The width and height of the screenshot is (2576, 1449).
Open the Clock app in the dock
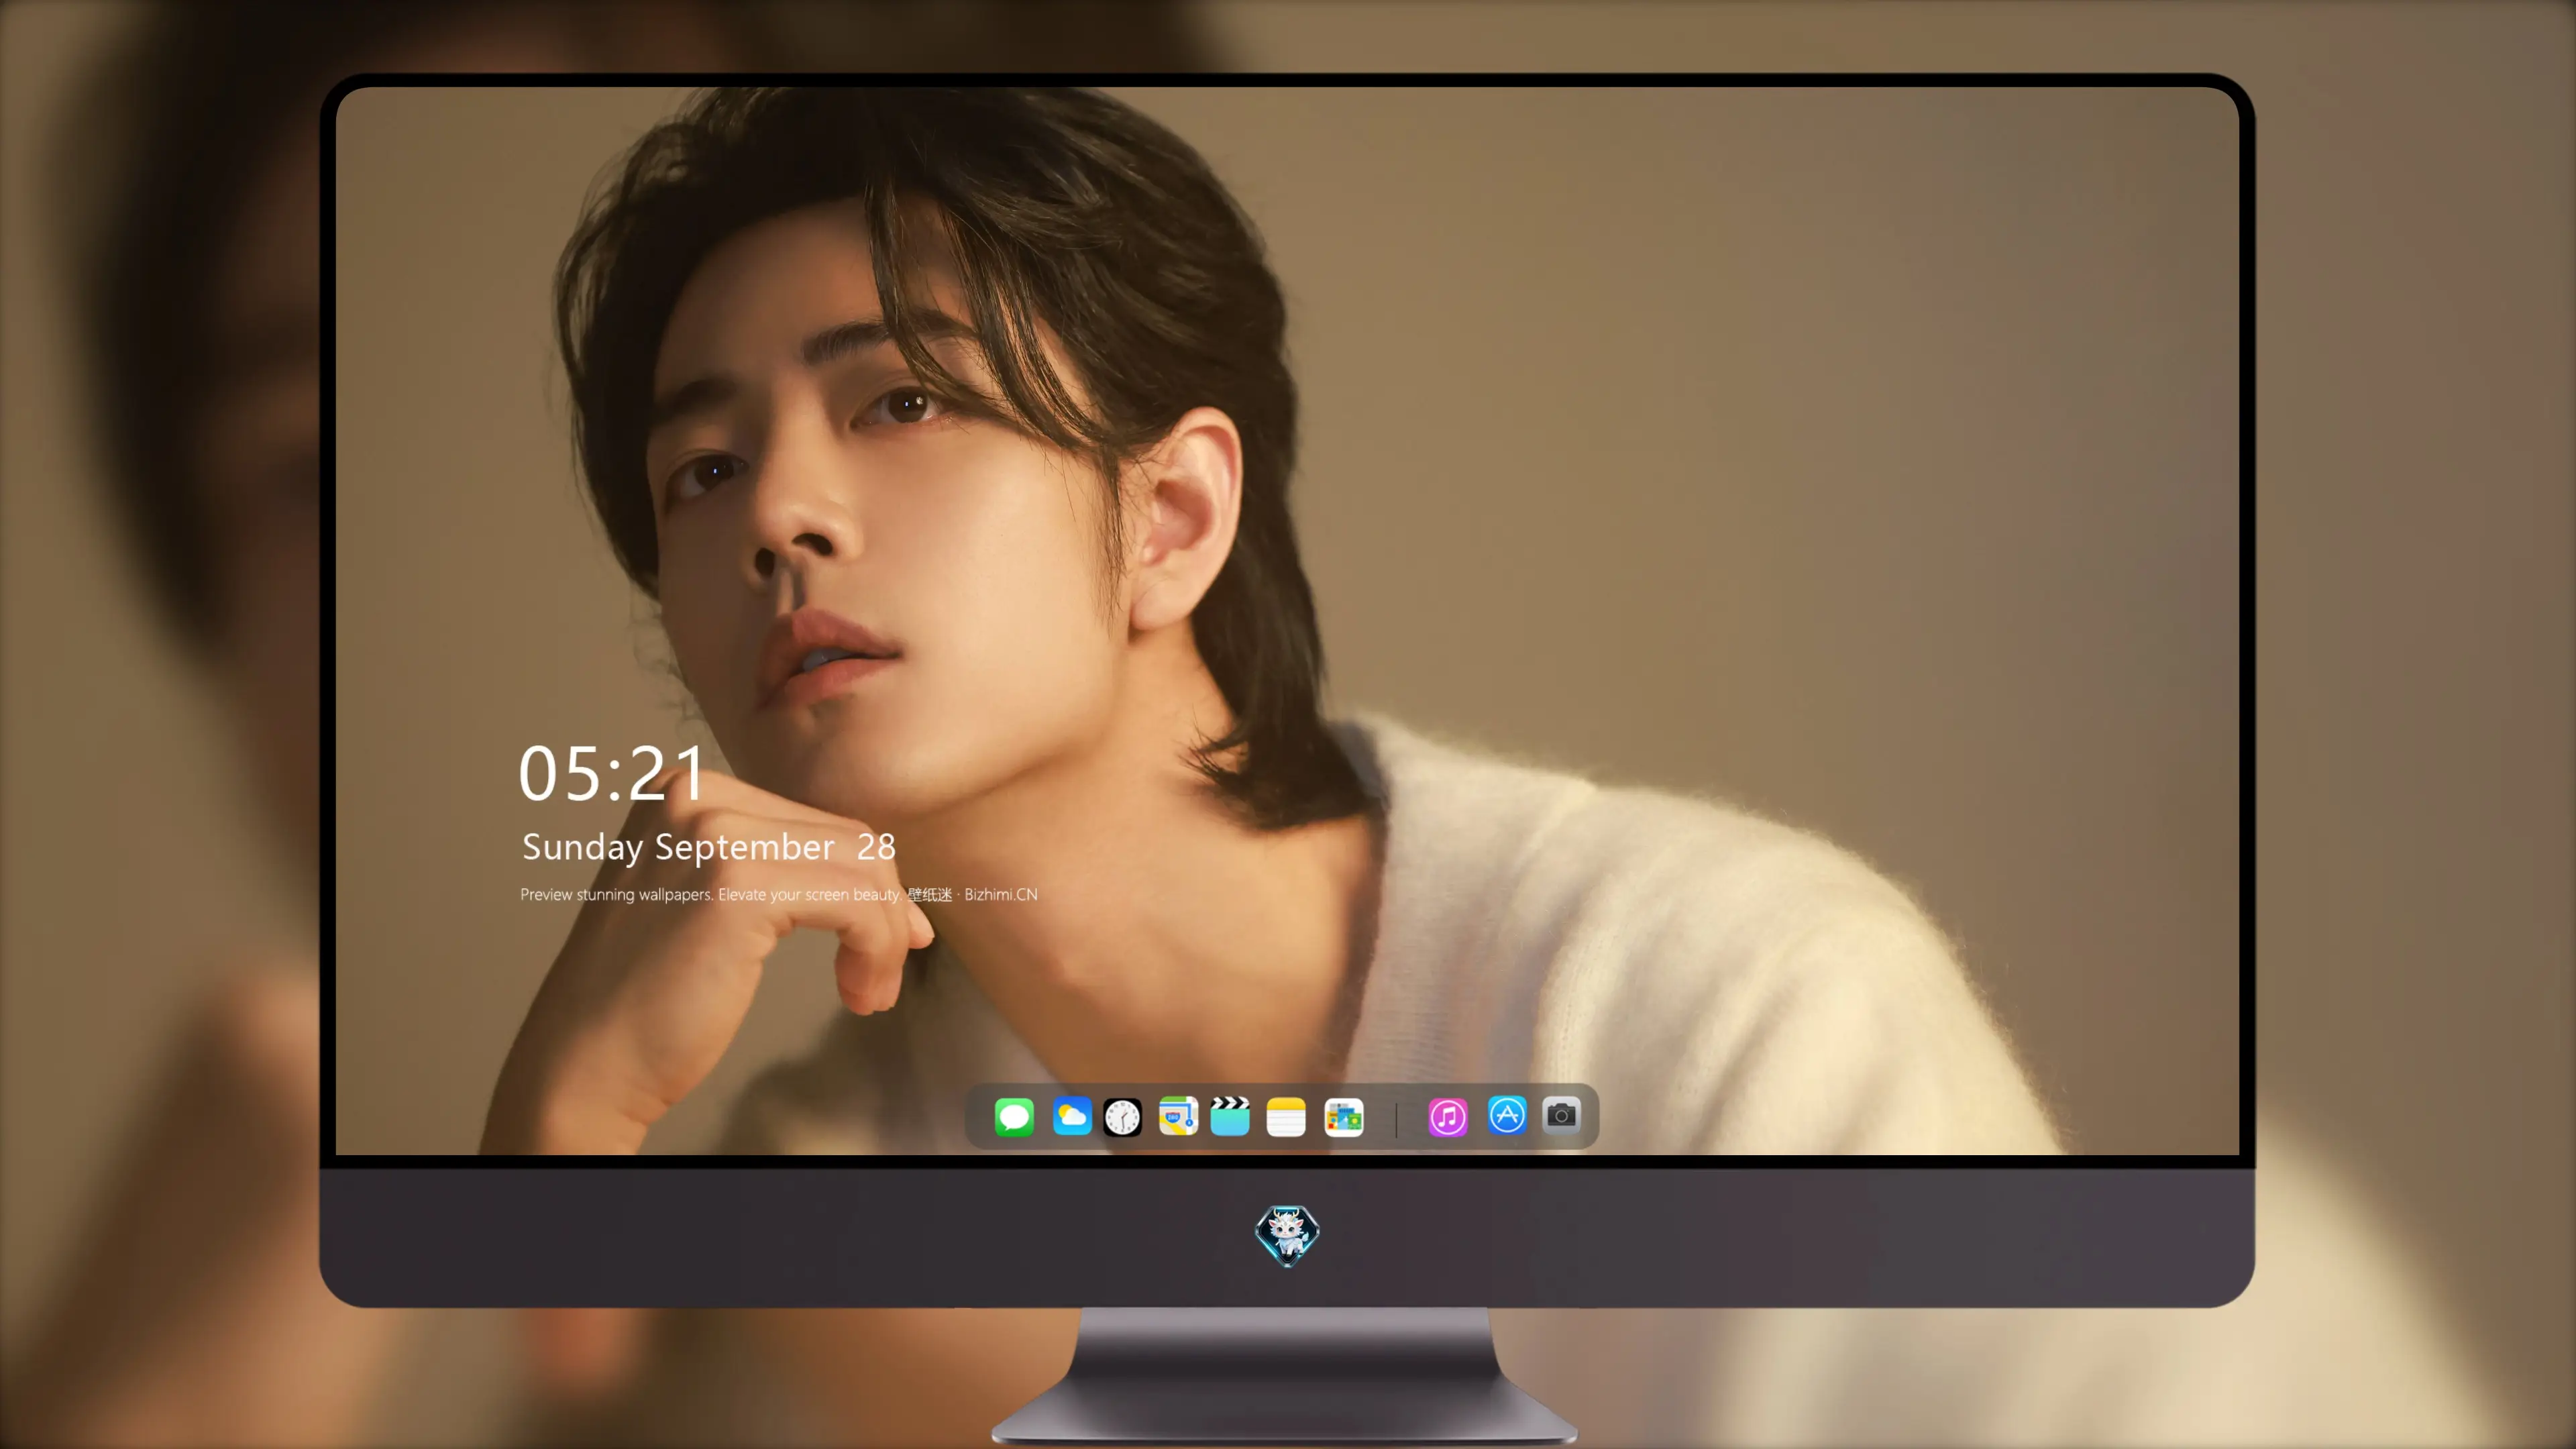pos(1122,1117)
